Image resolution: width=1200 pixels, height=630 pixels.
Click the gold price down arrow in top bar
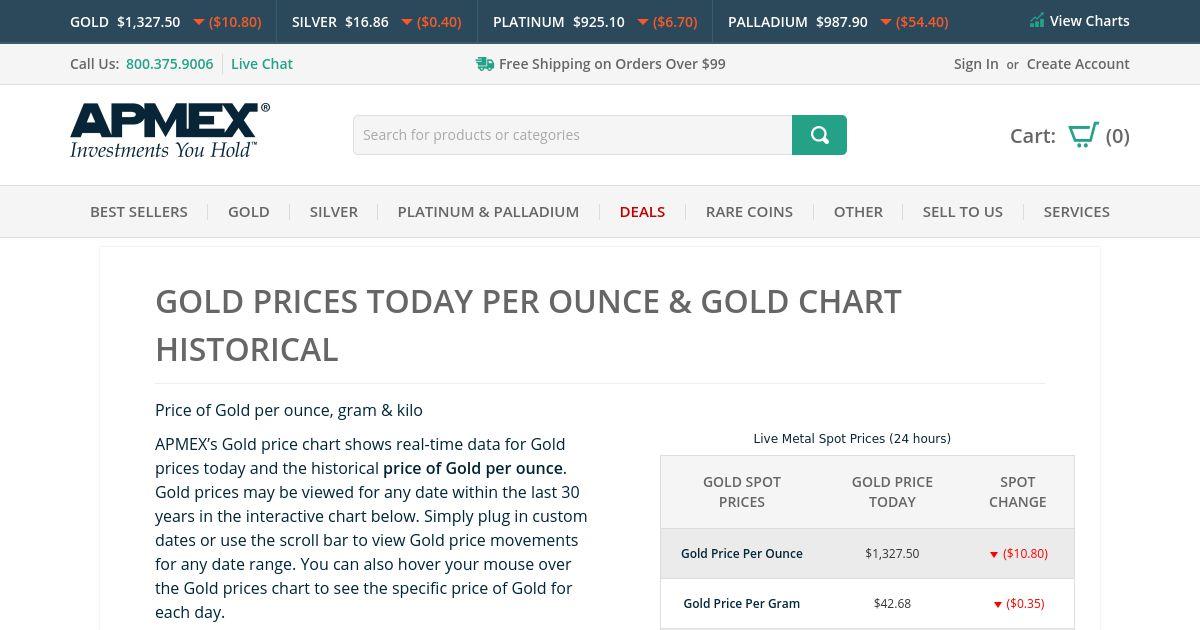(199, 22)
